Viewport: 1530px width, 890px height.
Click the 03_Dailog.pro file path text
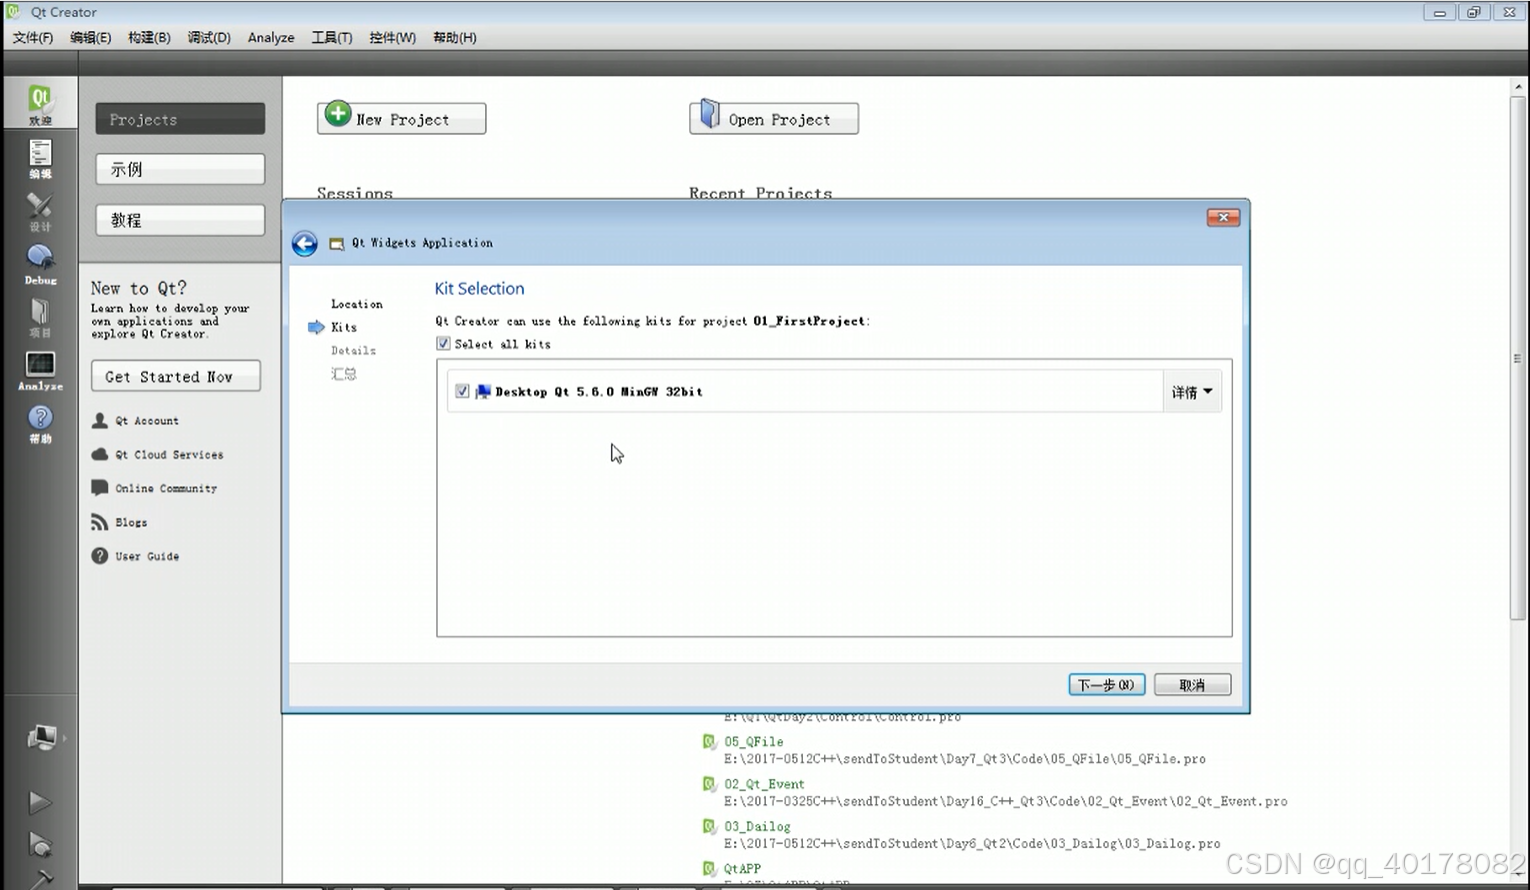[x=972, y=843]
